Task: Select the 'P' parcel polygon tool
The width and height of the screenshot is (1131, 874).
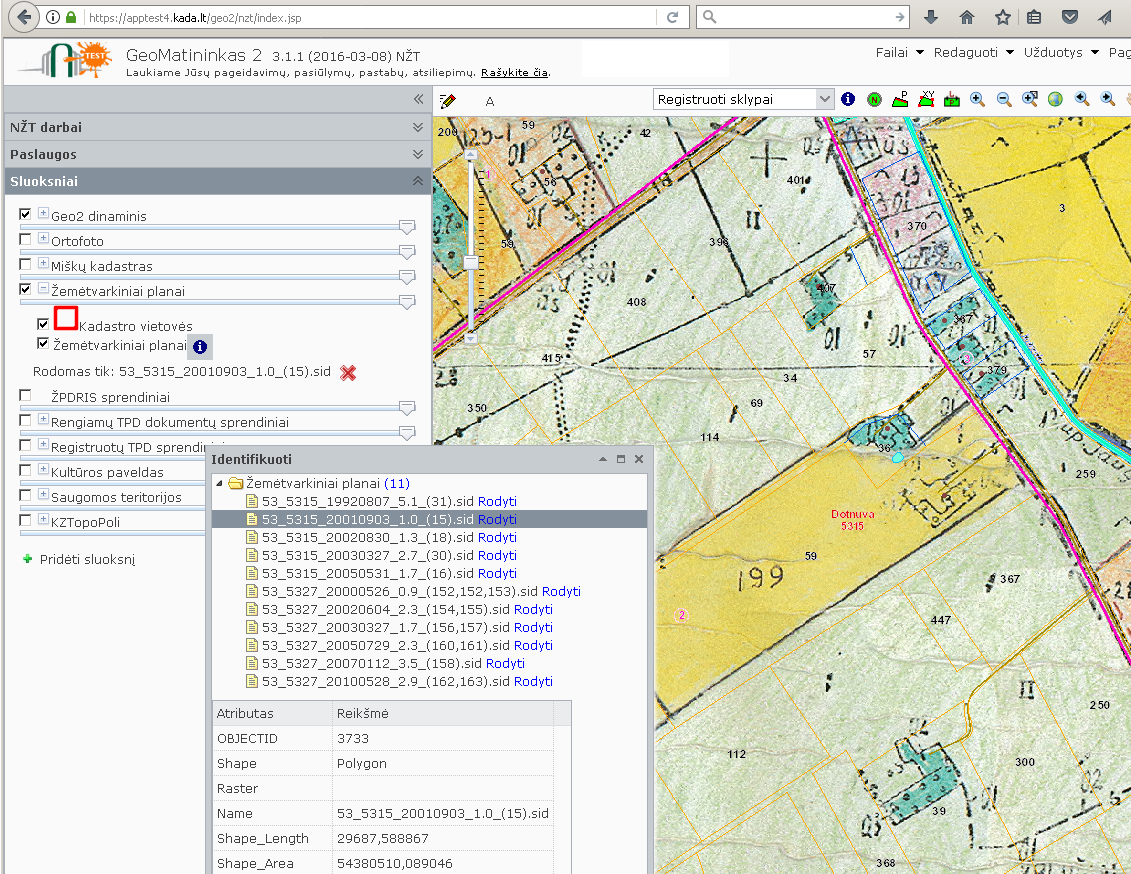Action: tap(900, 100)
